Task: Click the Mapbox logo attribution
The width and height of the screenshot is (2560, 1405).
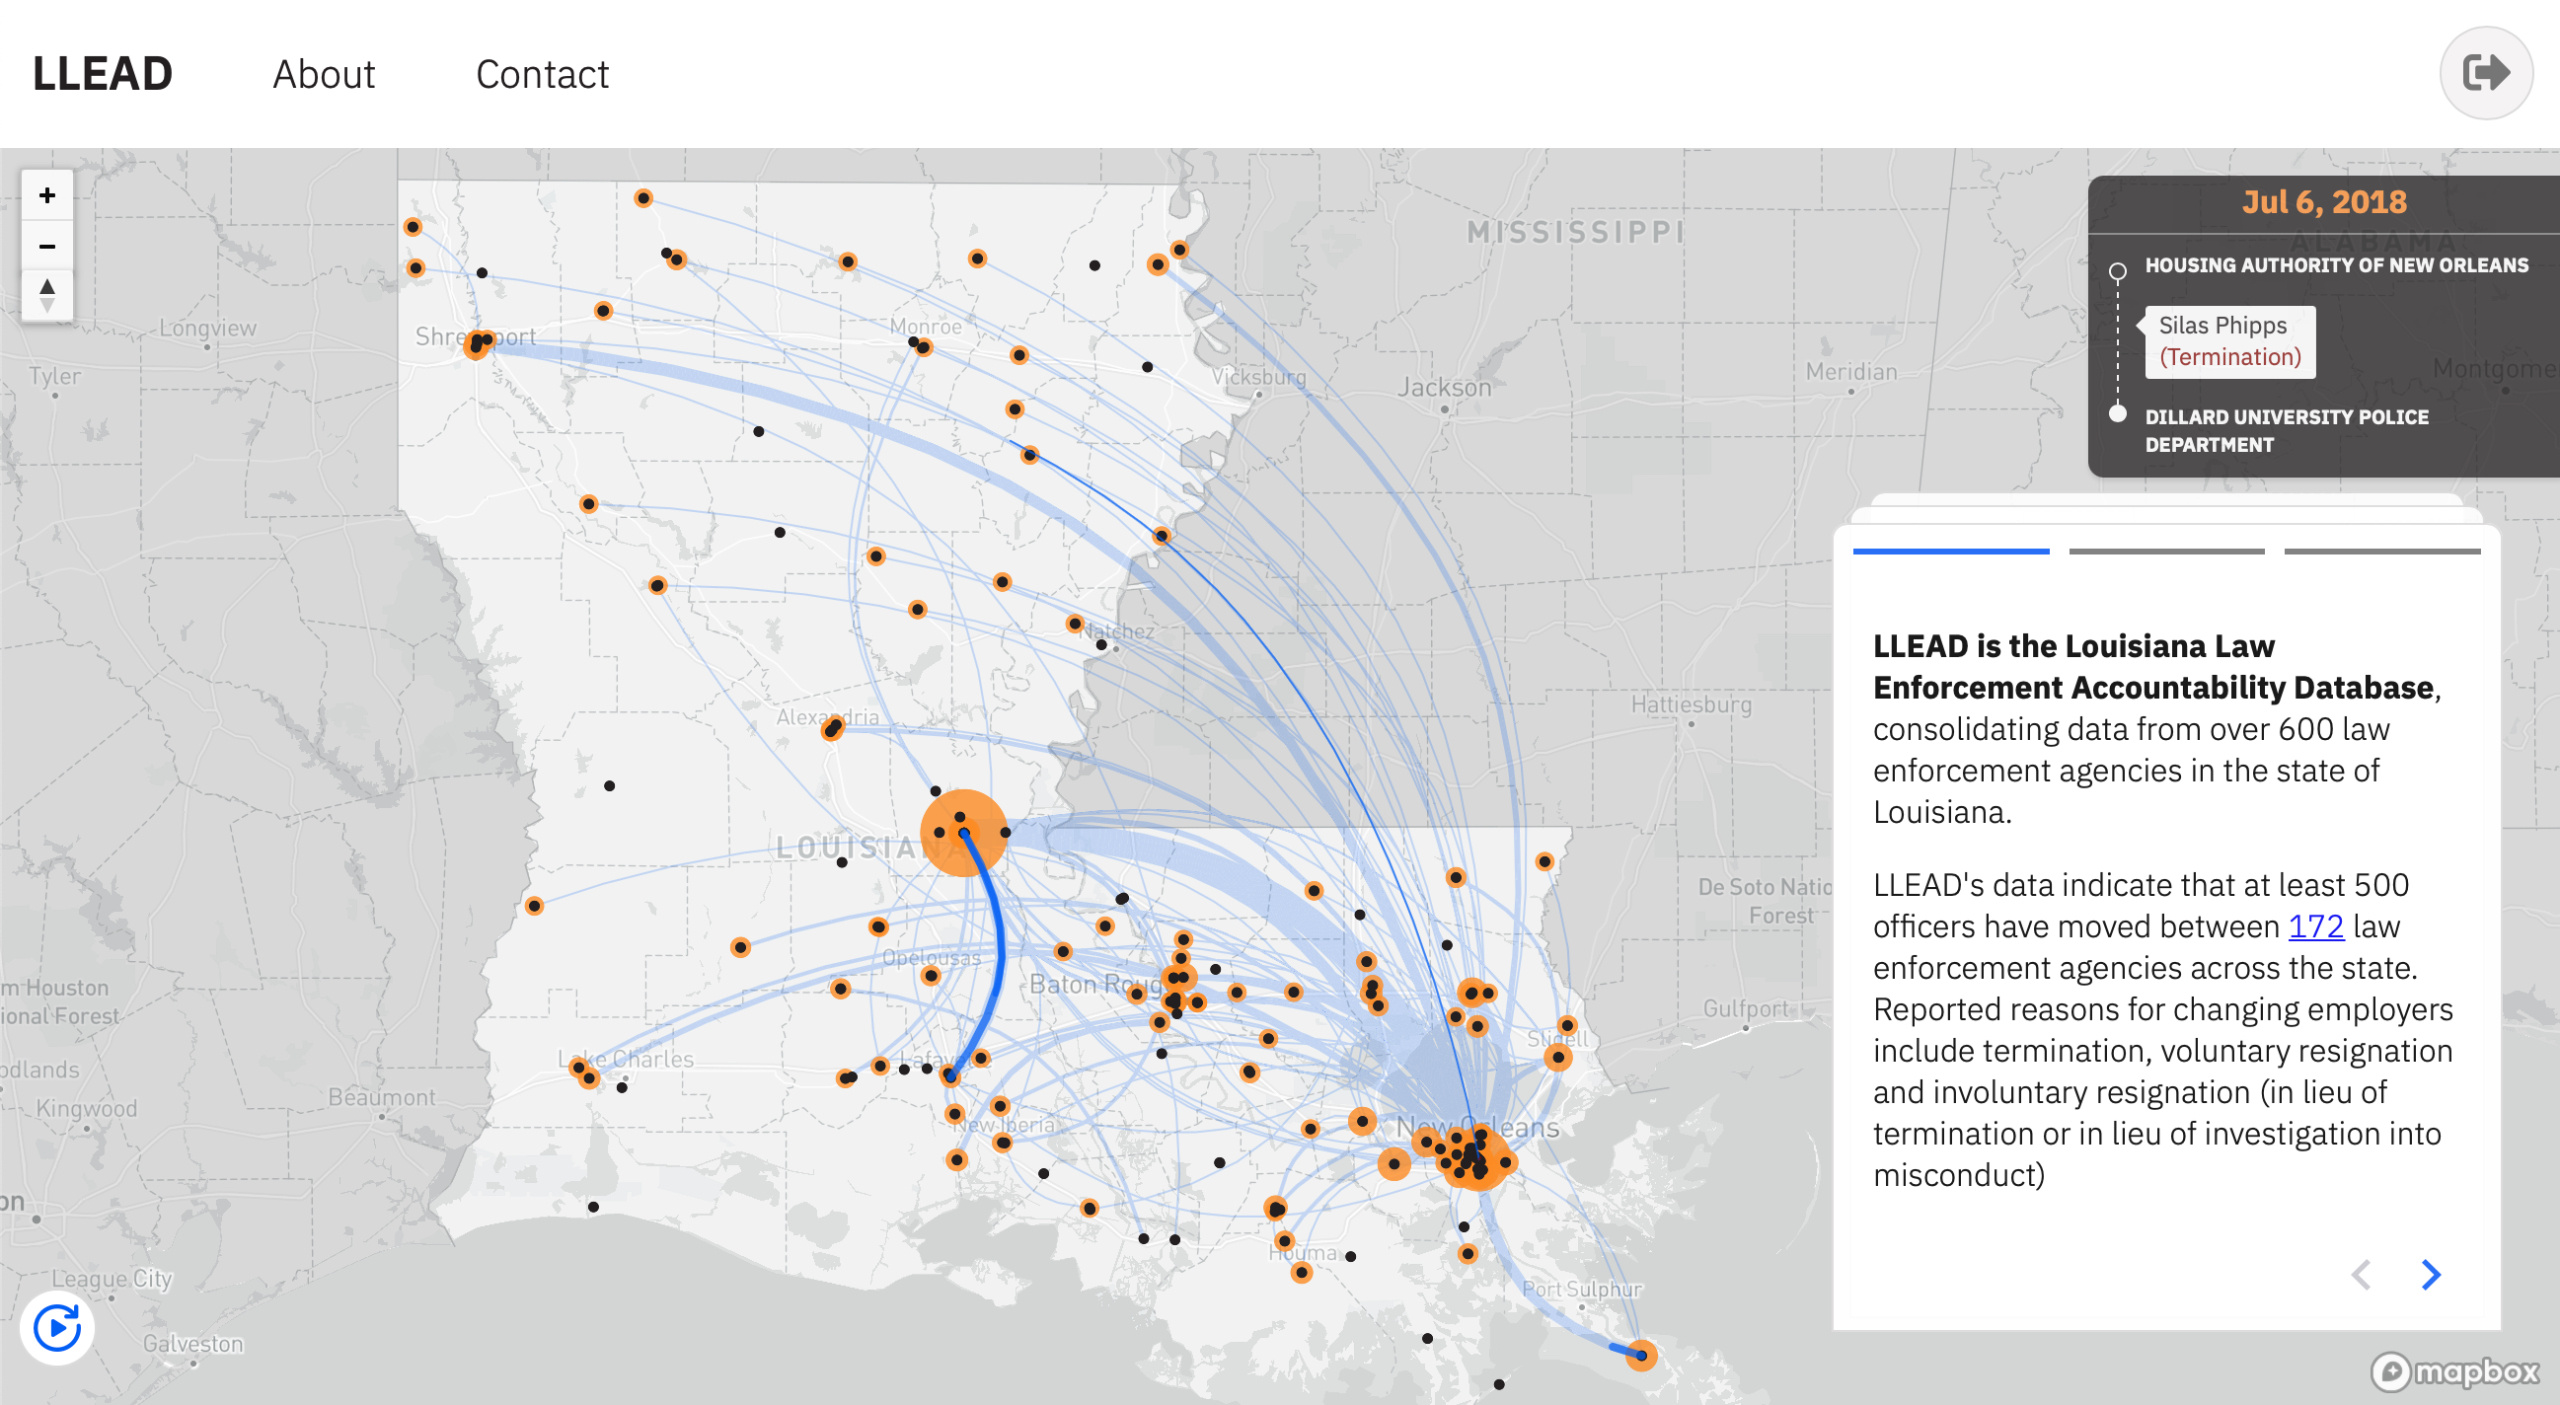Action: click(x=2455, y=1371)
